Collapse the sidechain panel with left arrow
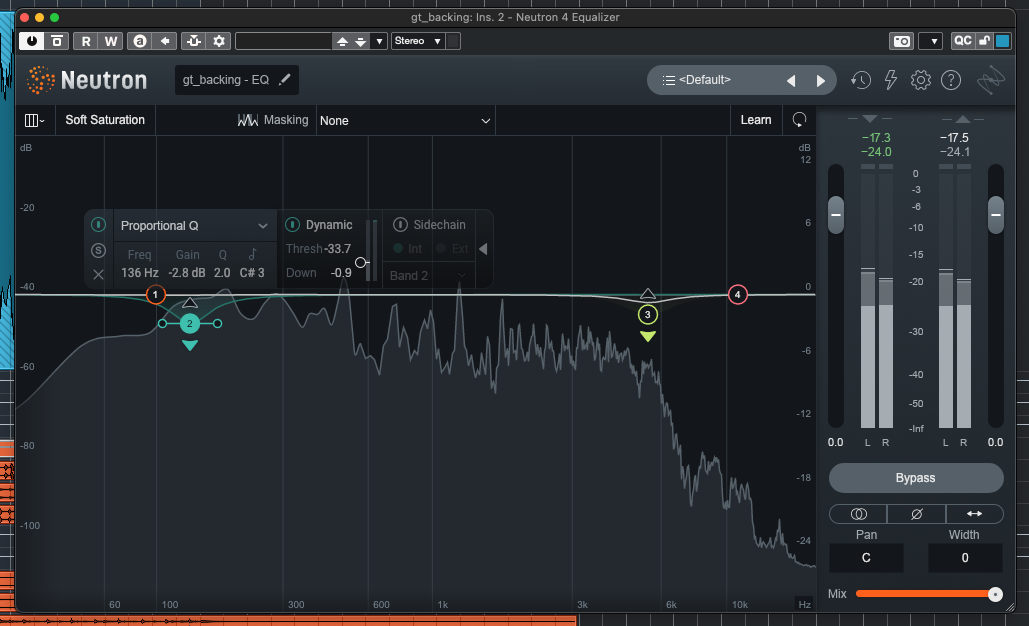 coord(483,249)
